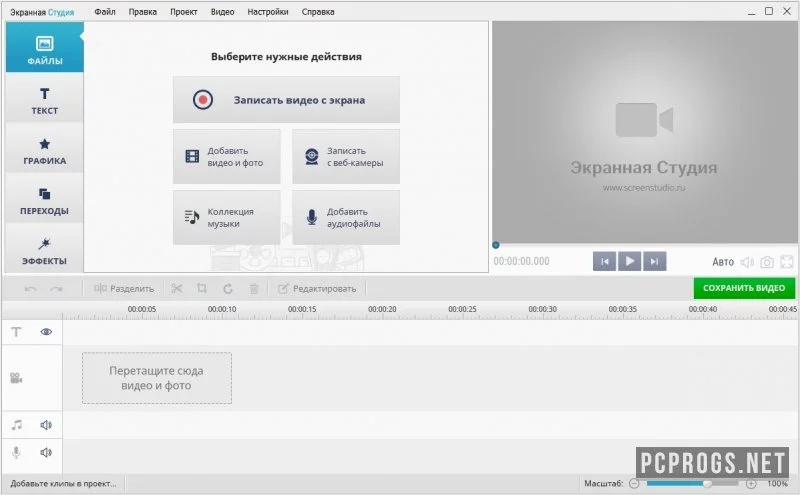
Task: Click the music track note icon
Action: point(17,425)
